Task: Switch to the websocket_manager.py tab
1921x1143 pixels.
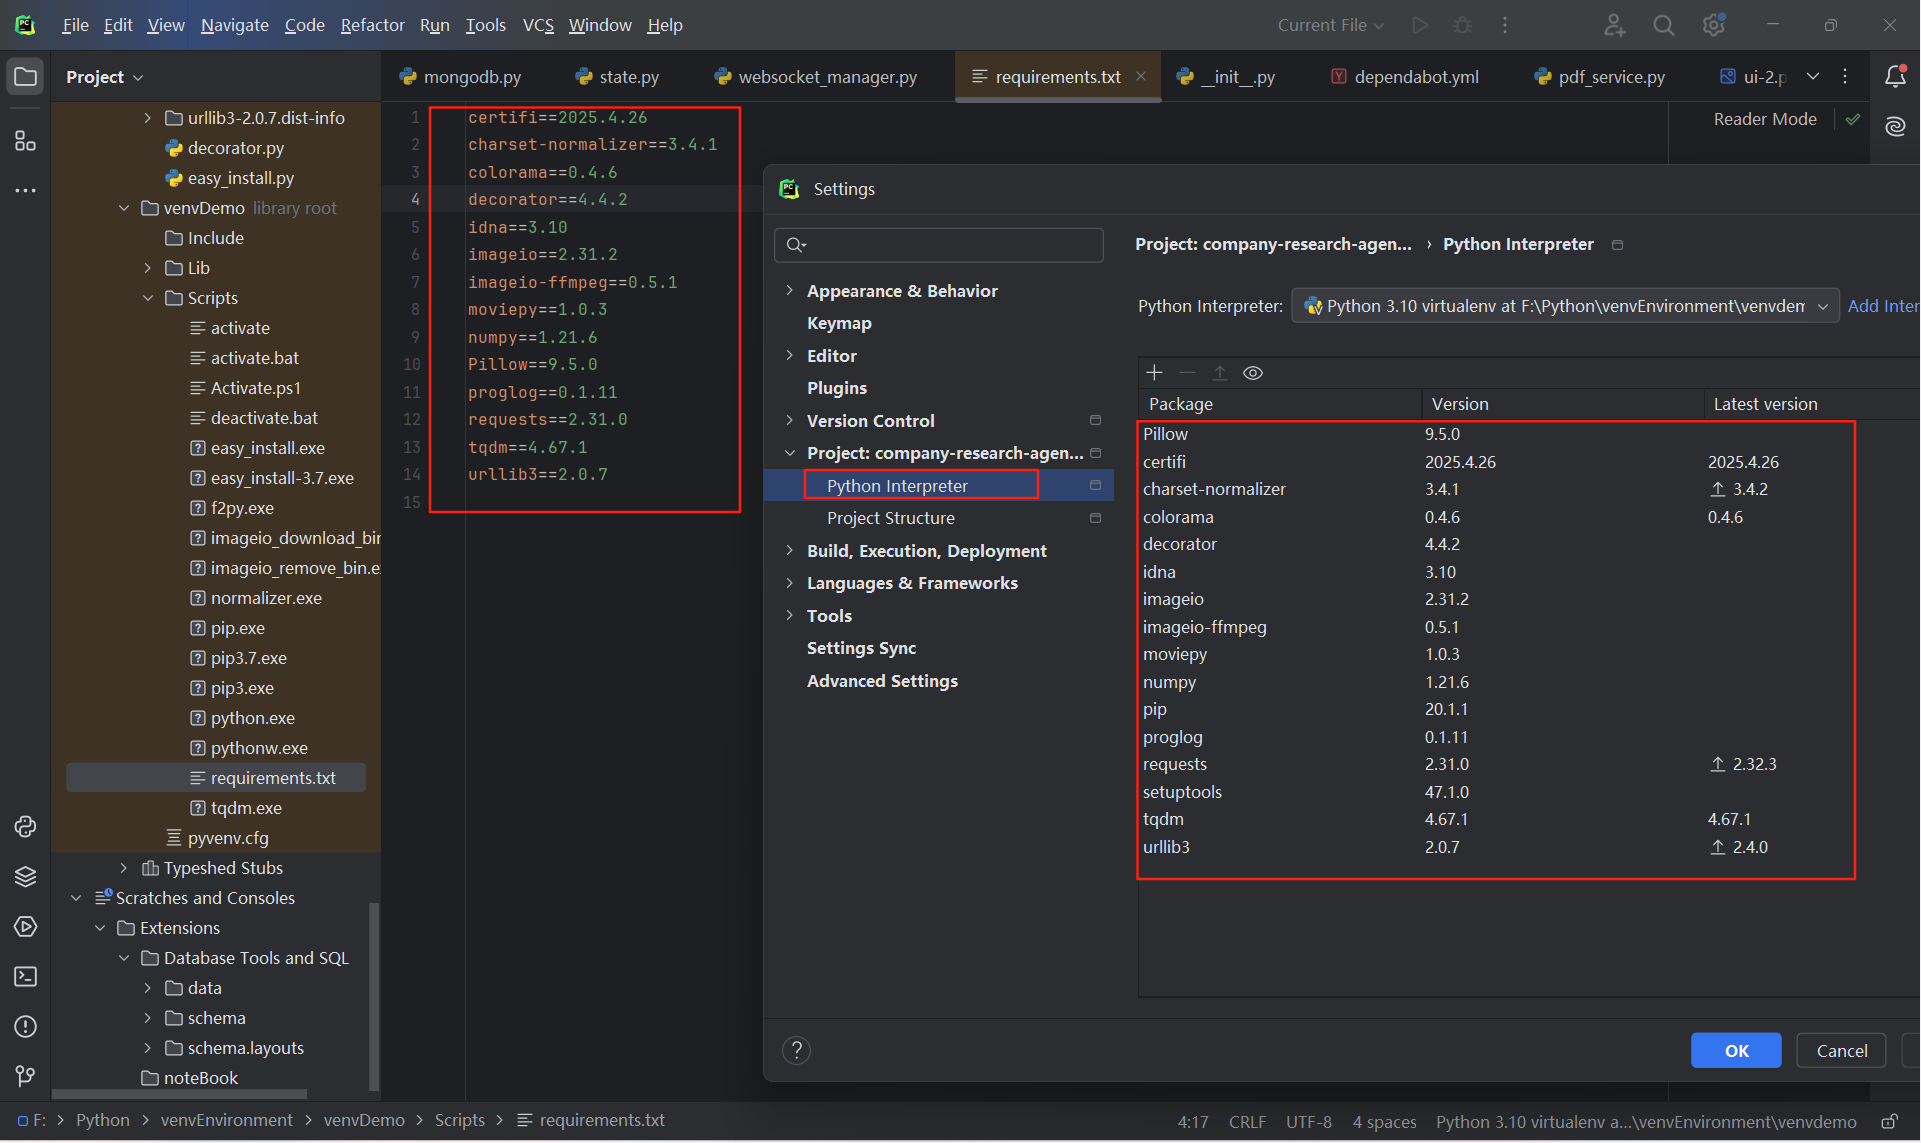Action: pos(826,77)
